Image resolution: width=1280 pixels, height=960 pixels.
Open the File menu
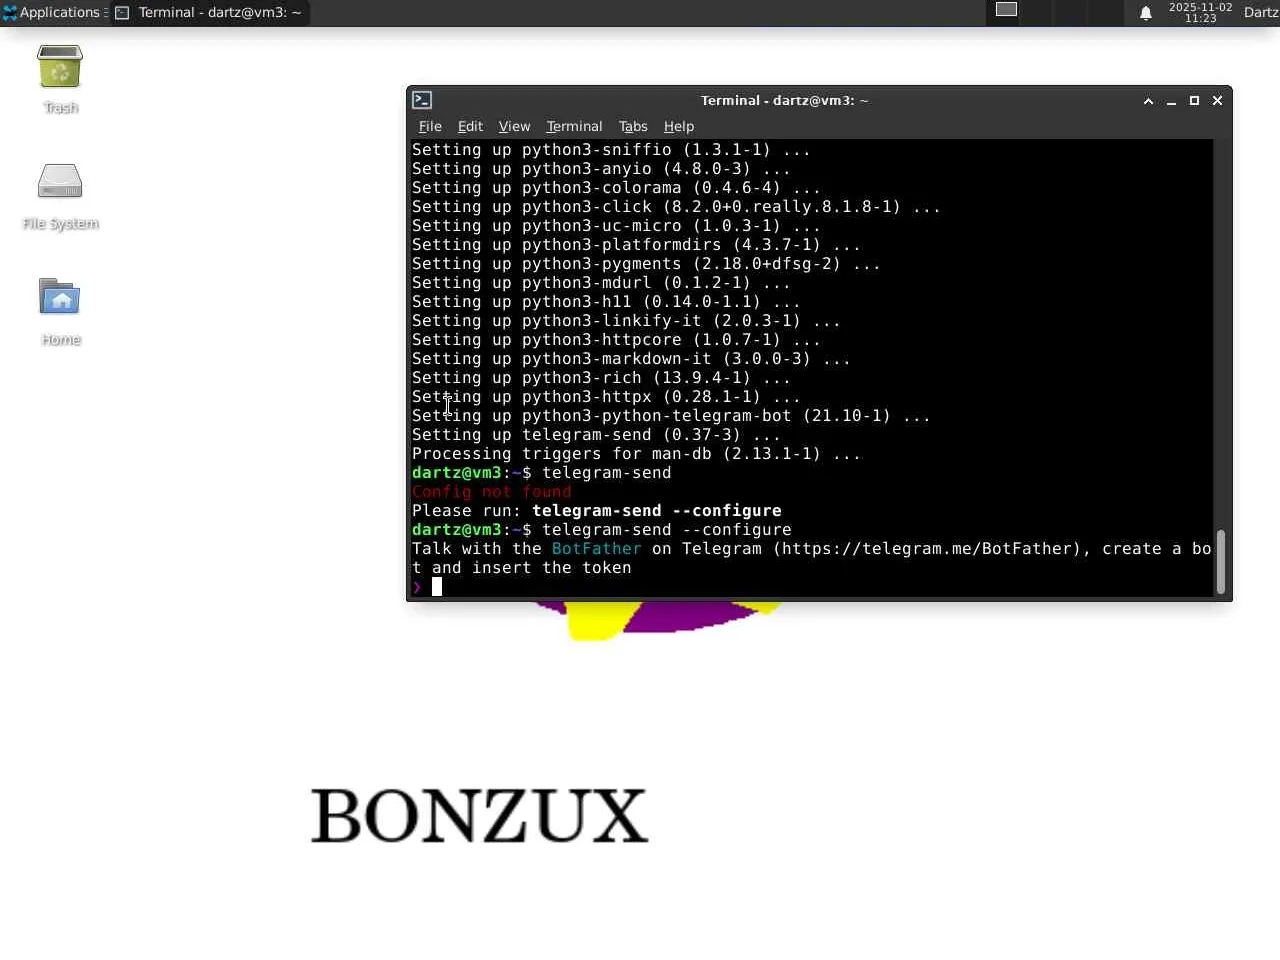[x=430, y=126]
